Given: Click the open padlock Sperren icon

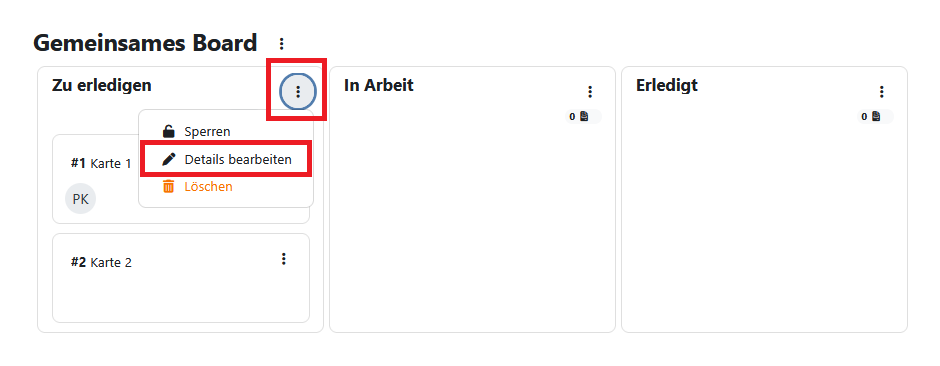Looking at the screenshot, I should pos(169,131).
